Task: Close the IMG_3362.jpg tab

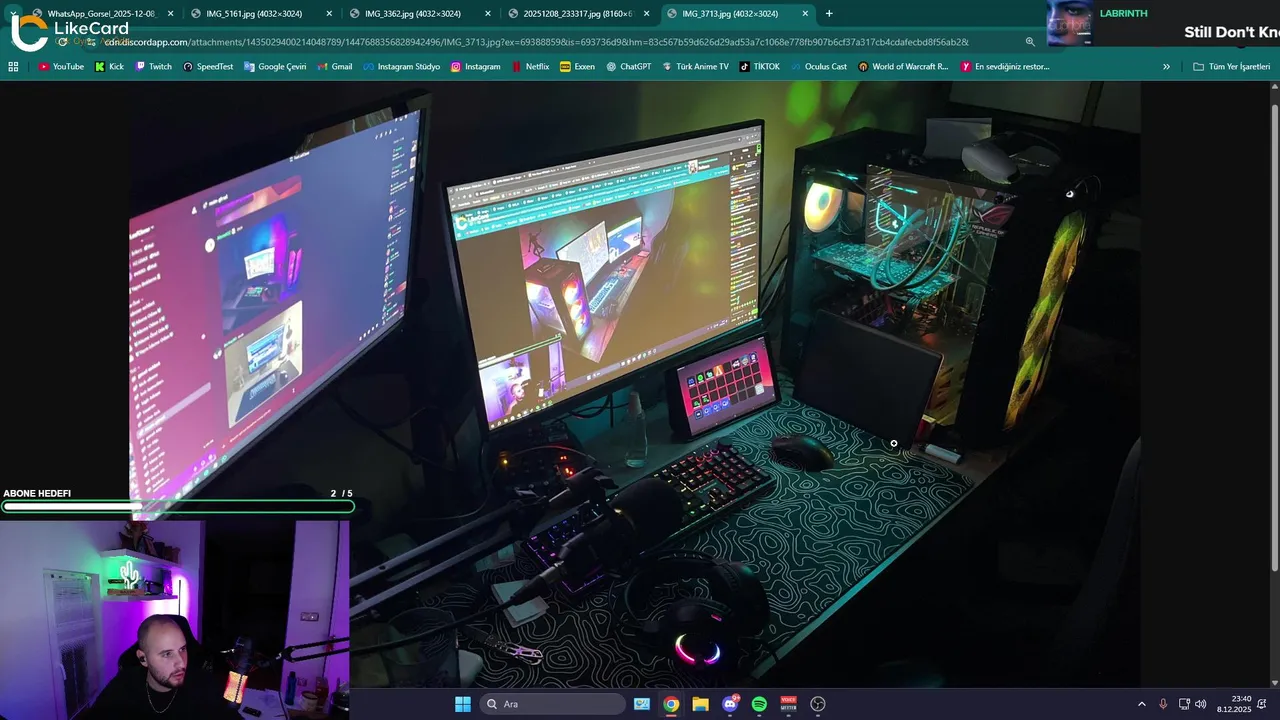Action: click(x=487, y=14)
